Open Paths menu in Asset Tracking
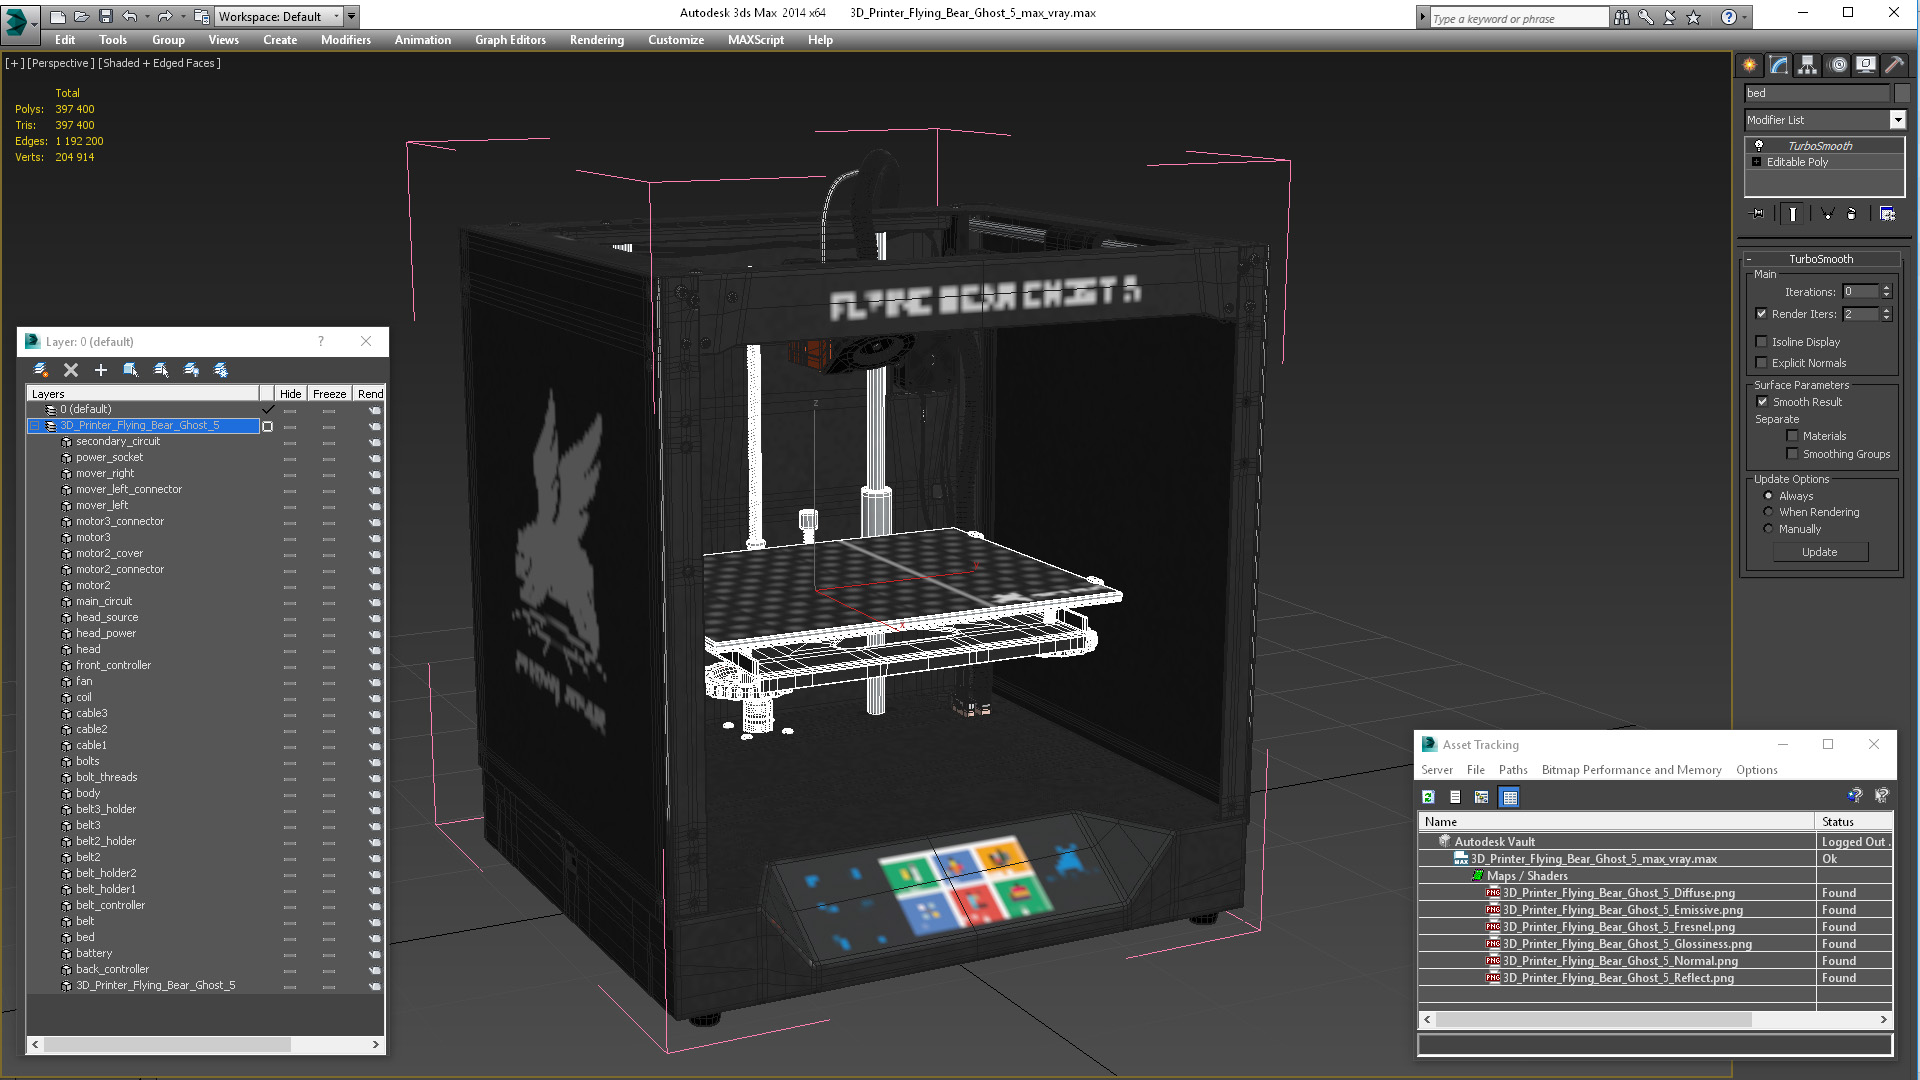This screenshot has width=1920, height=1080. pyautogui.click(x=1513, y=770)
